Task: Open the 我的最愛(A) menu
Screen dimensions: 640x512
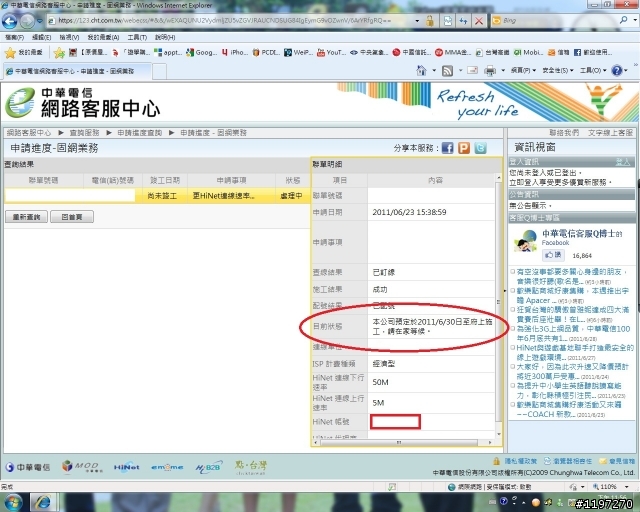Action: [x=103, y=37]
